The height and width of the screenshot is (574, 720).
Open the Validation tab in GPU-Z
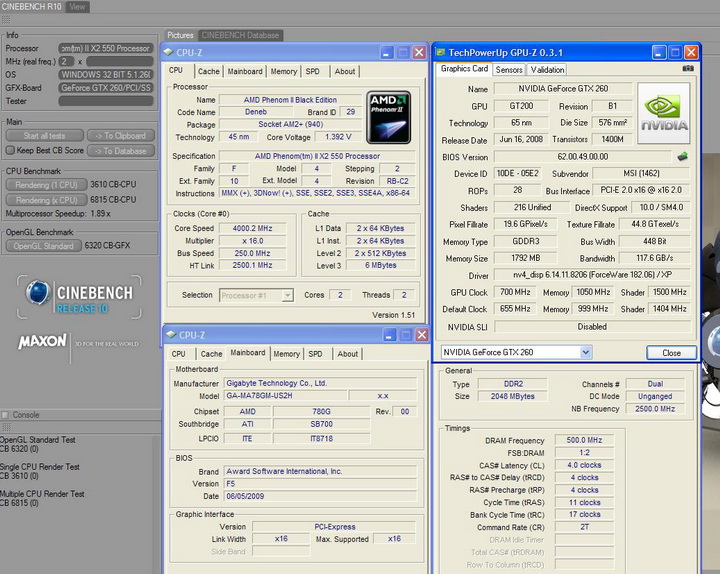(547, 70)
